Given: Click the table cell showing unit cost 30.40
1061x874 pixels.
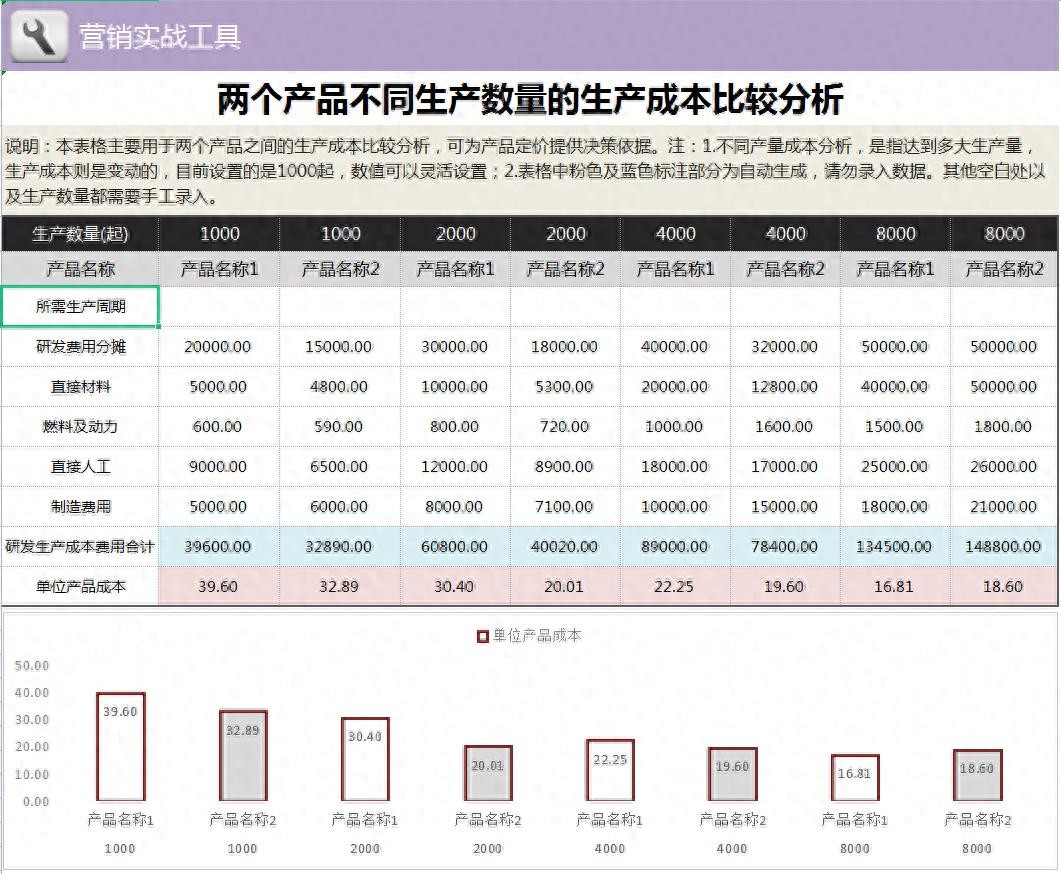Looking at the screenshot, I should click(454, 587).
